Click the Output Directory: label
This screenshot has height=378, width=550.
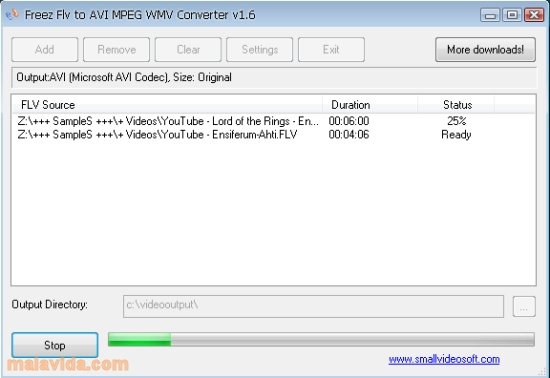pyautogui.click(x=49, y=304)
